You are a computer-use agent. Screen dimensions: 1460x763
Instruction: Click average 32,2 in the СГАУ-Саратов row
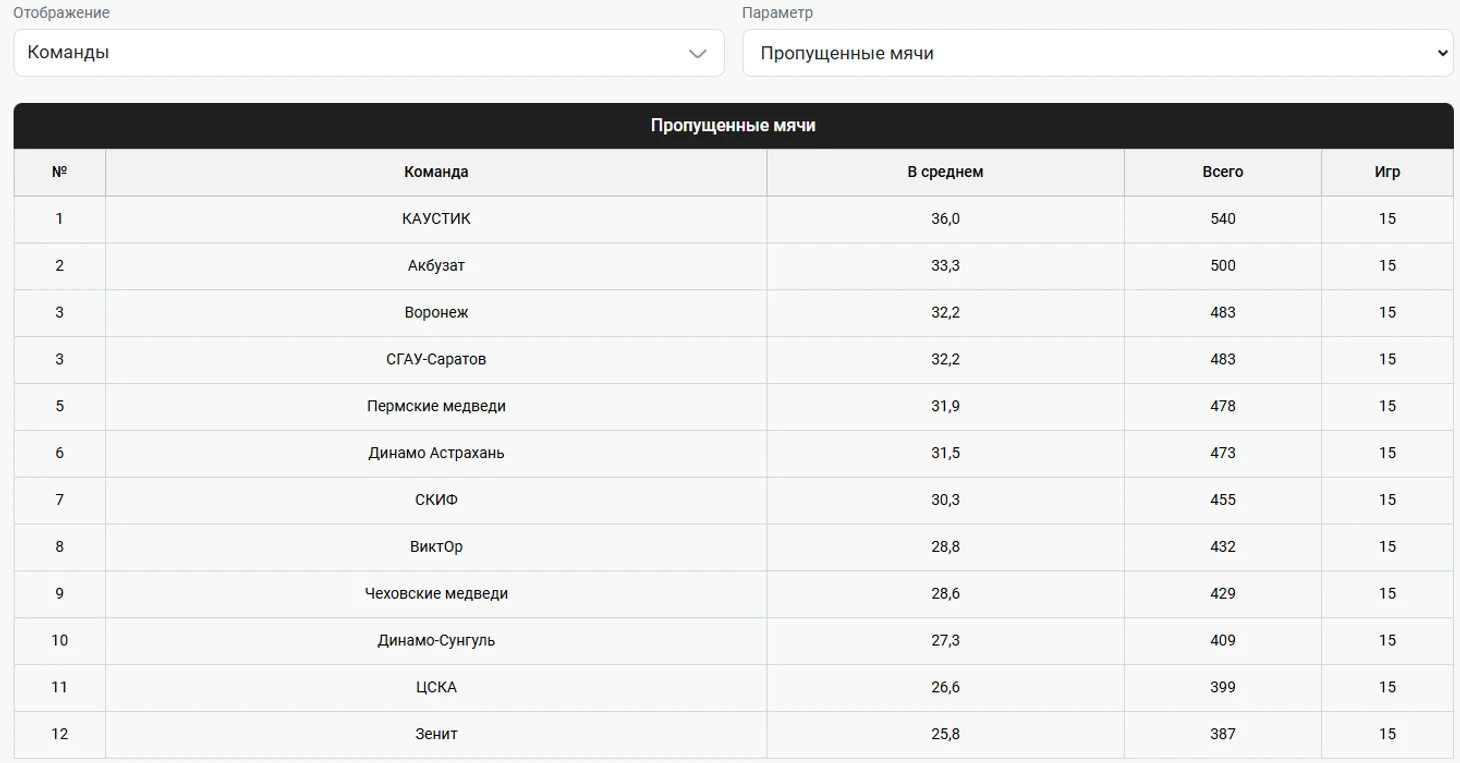pyautogui.click(x=945, y=359)
